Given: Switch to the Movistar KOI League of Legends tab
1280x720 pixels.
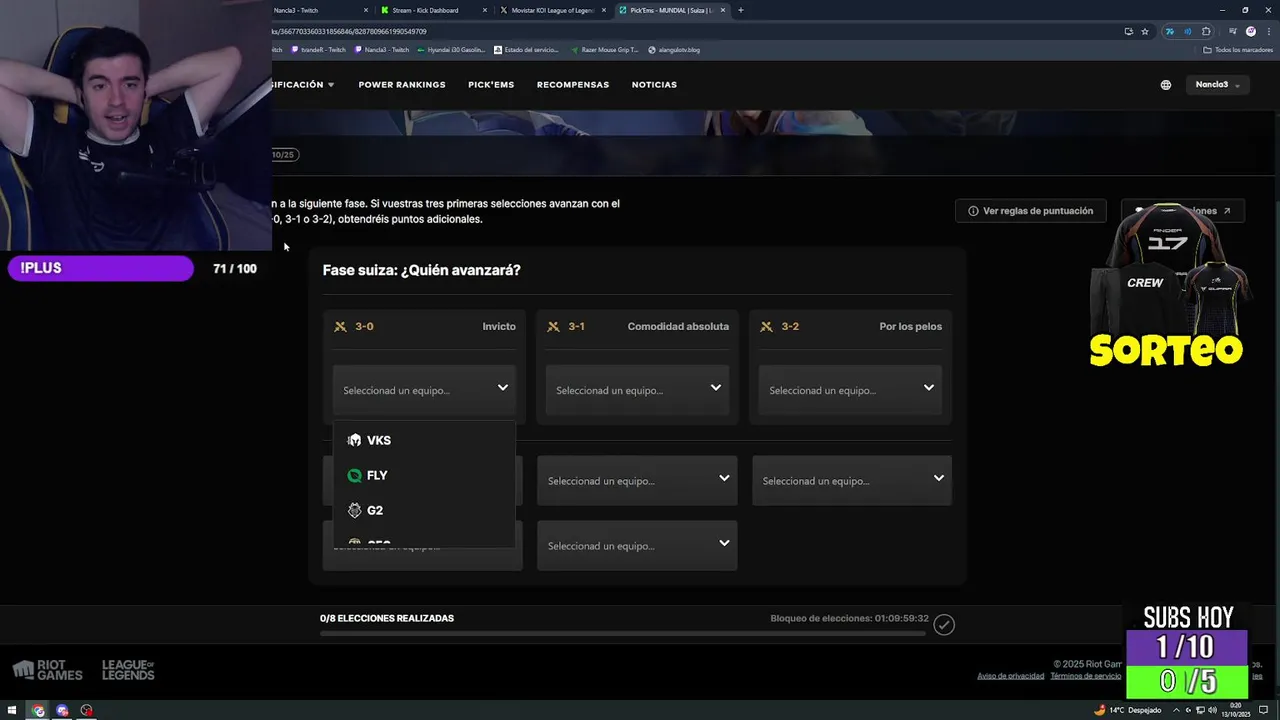Looking at the screenshot, I should [551, 10].
